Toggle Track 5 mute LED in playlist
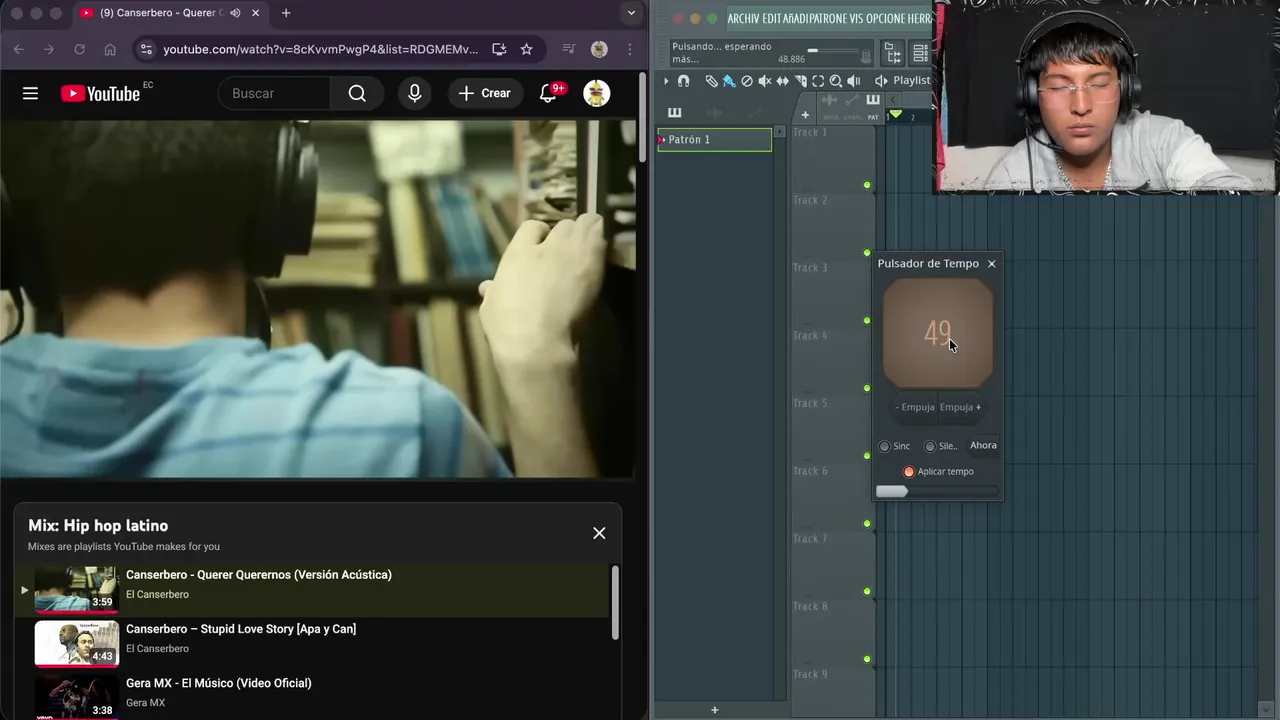This screenshot has width=1280, height=720. click(867, 456)
